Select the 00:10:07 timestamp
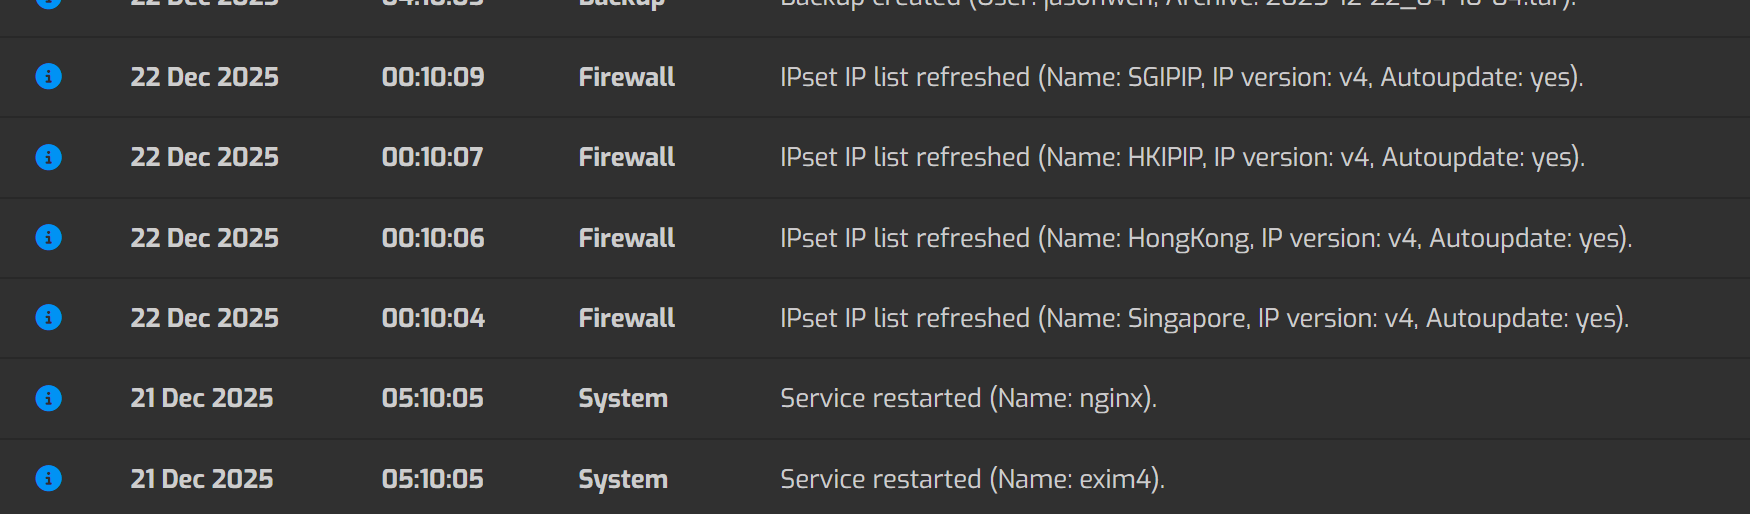The image size is (1750, 514). (432, 157)
